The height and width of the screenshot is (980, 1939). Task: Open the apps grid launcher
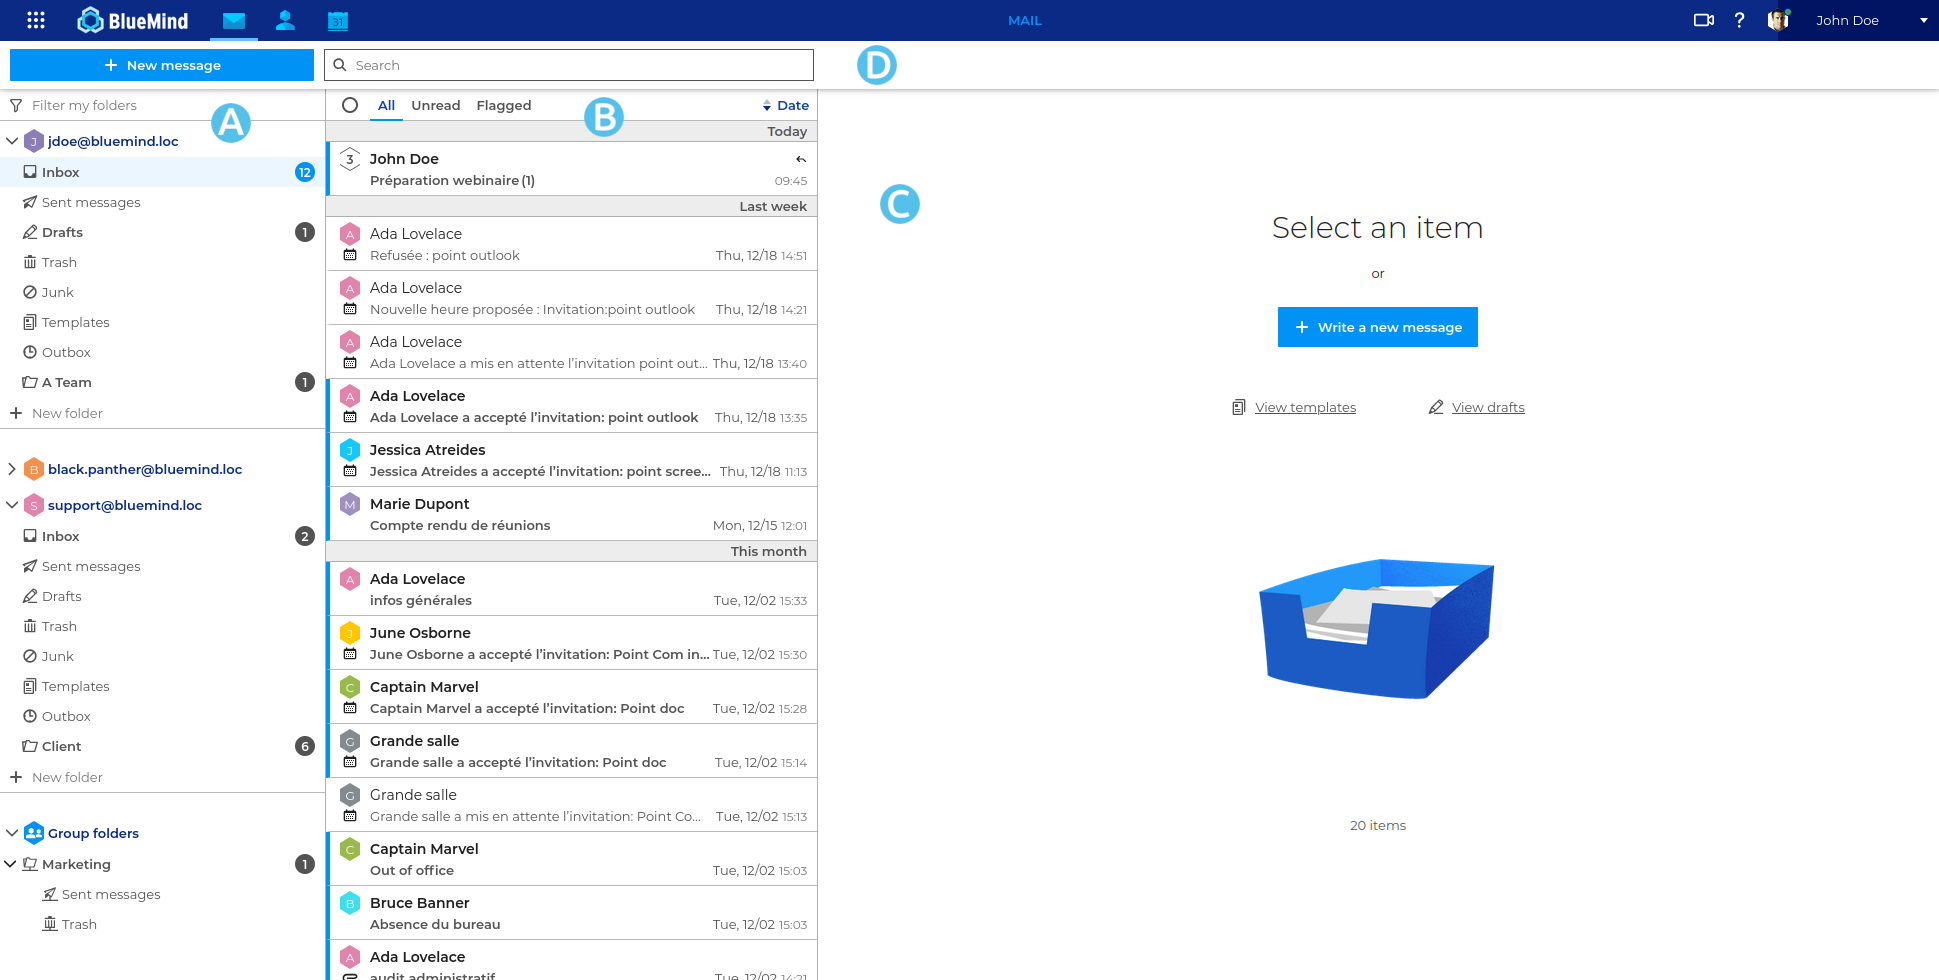(x=36, y=20)
